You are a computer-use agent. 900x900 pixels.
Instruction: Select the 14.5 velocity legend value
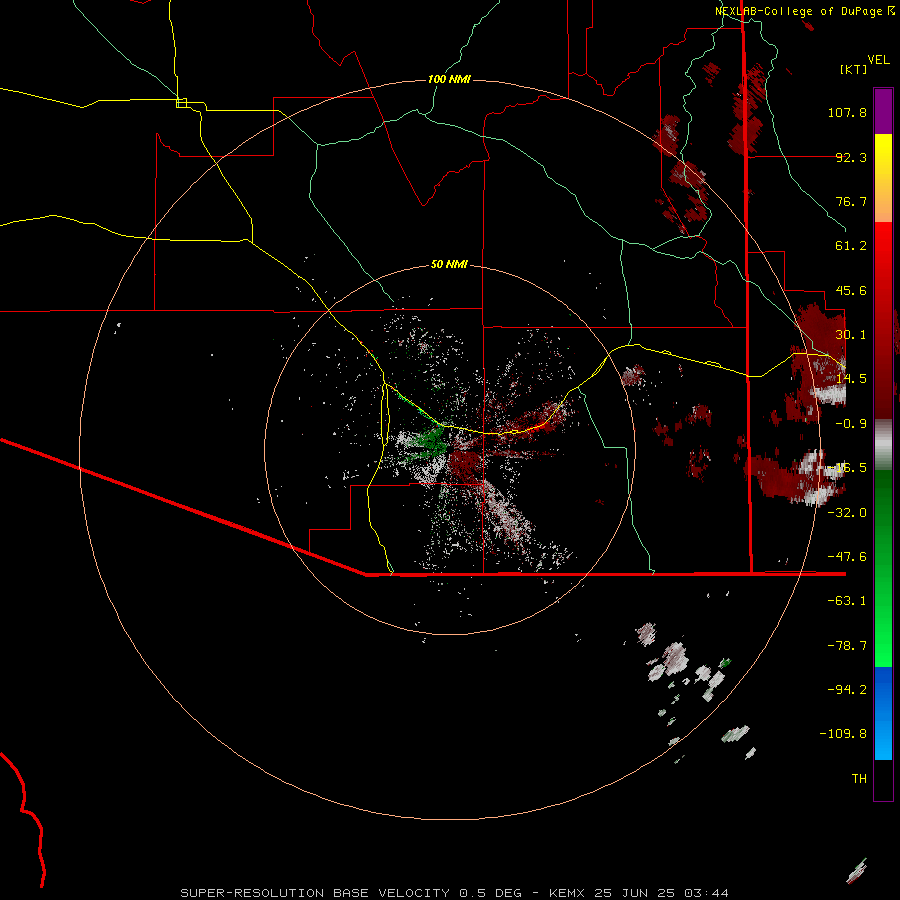pyautogui.click(x=851, y=379)
